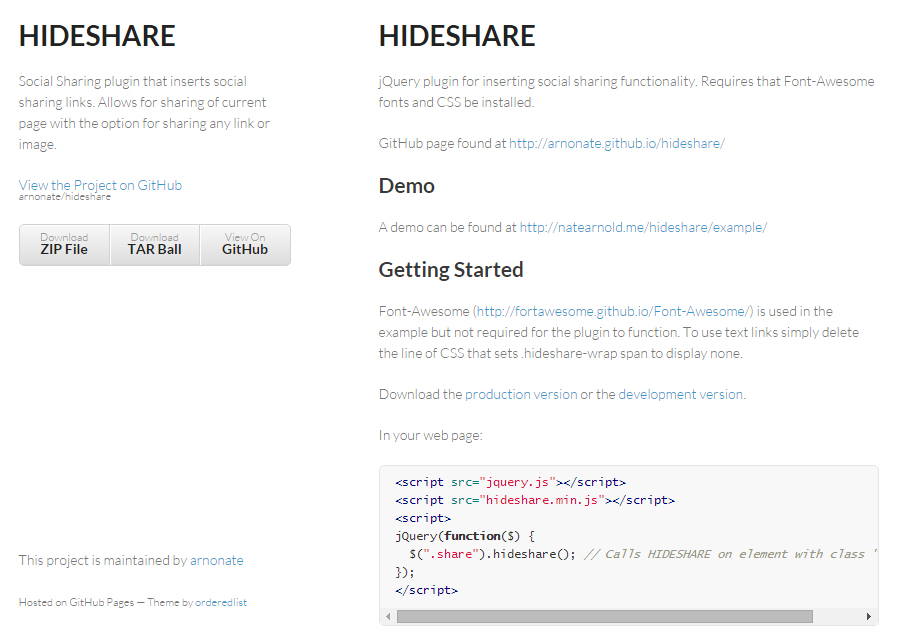Open the natearnold.me demo example link
This screenshot has width=897, height=639.
click(x=644, y=227)
